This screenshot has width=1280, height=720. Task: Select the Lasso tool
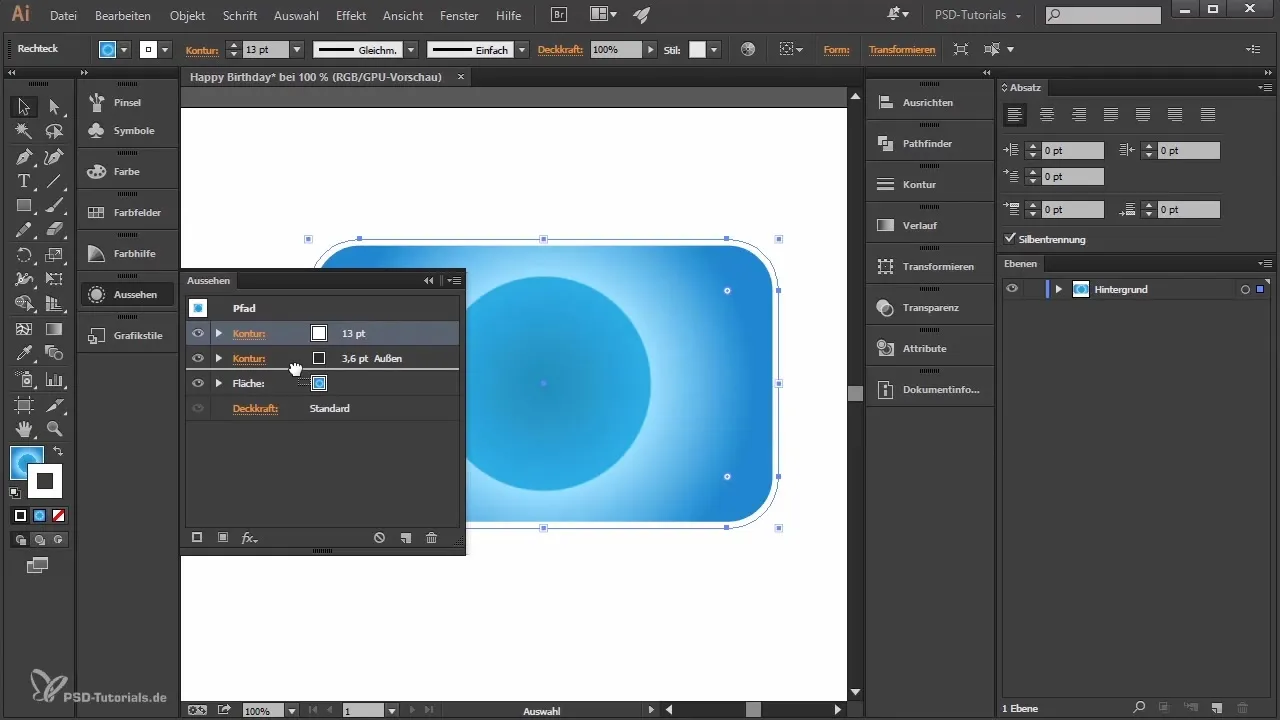point(55,131)
